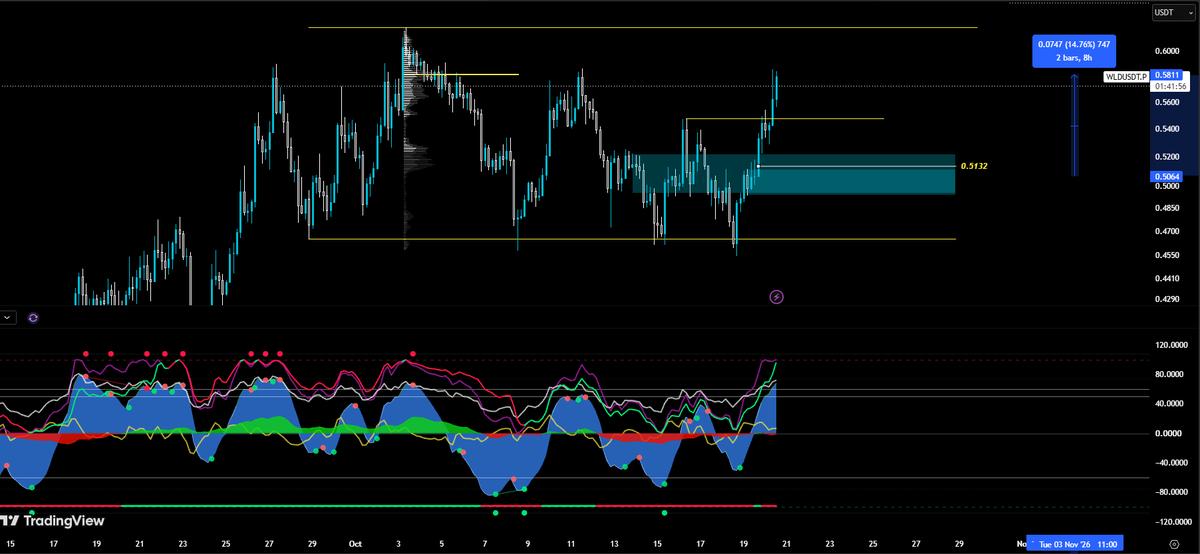
Task: Click the 0.4290 price axis value
Action: (x=1168, y=300)
